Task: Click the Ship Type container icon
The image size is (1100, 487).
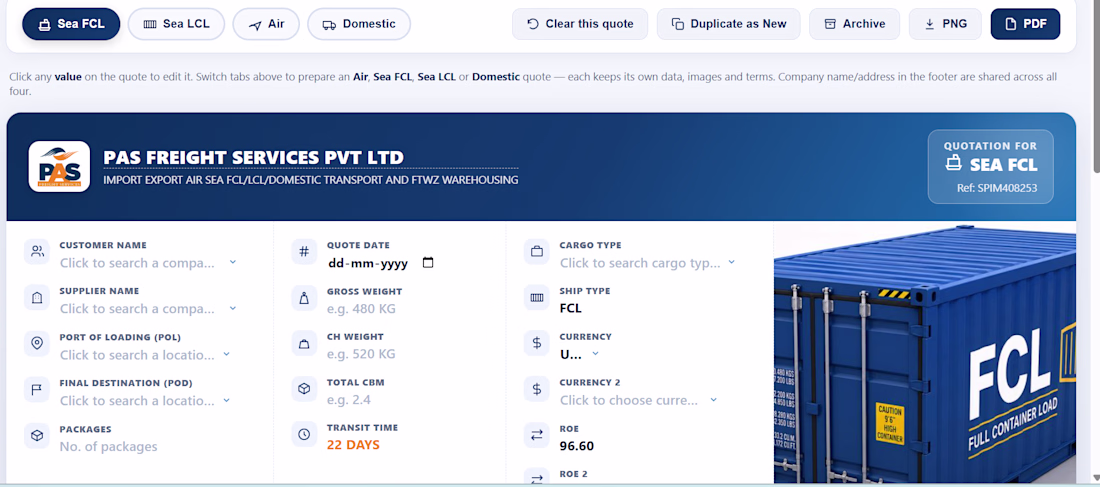Action: click(x=537, y=298)
